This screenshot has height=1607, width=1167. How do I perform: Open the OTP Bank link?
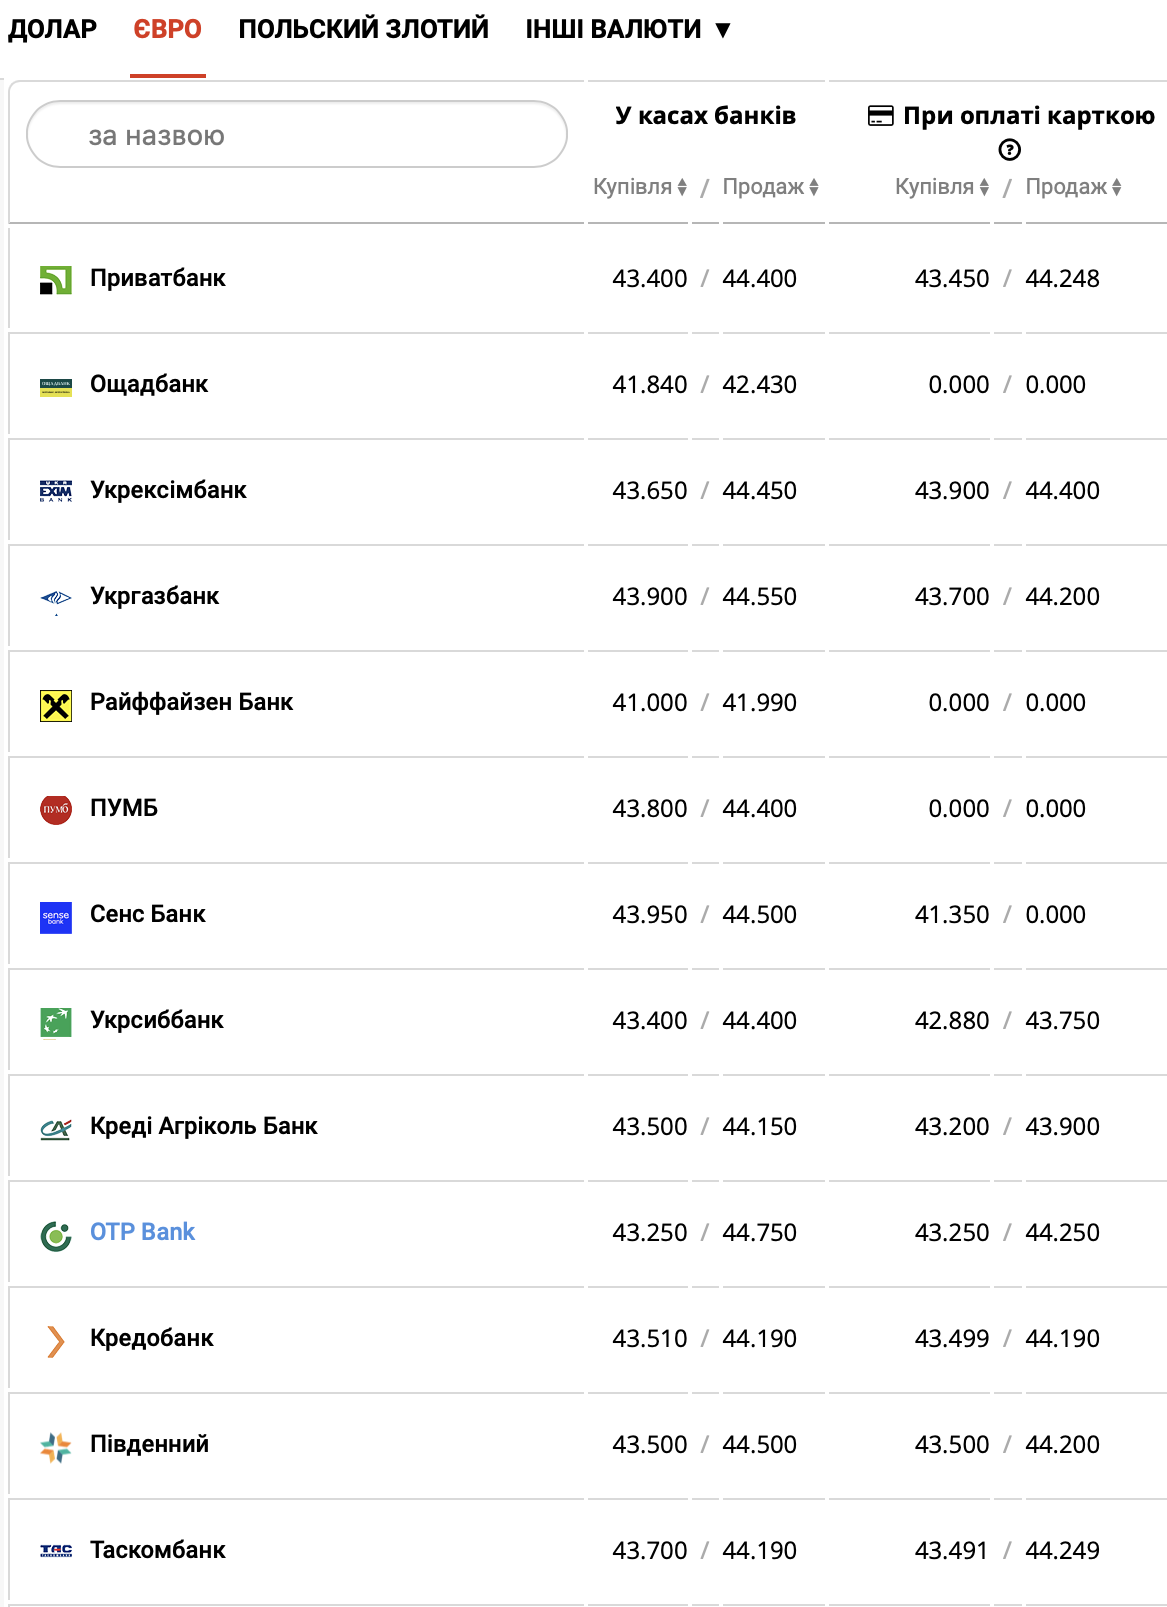(142, 1232)
